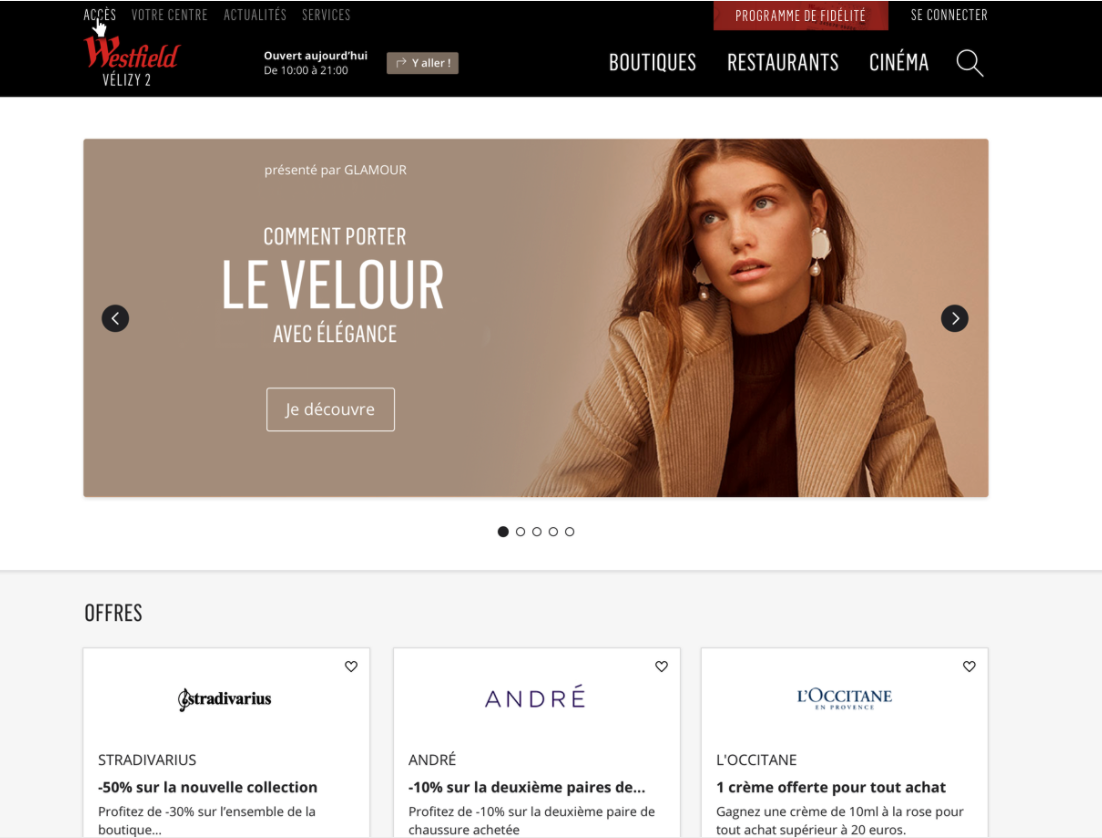The image size is (1102, 838).
Task: Open Programme de Fidélité
Action: [800, 15]
